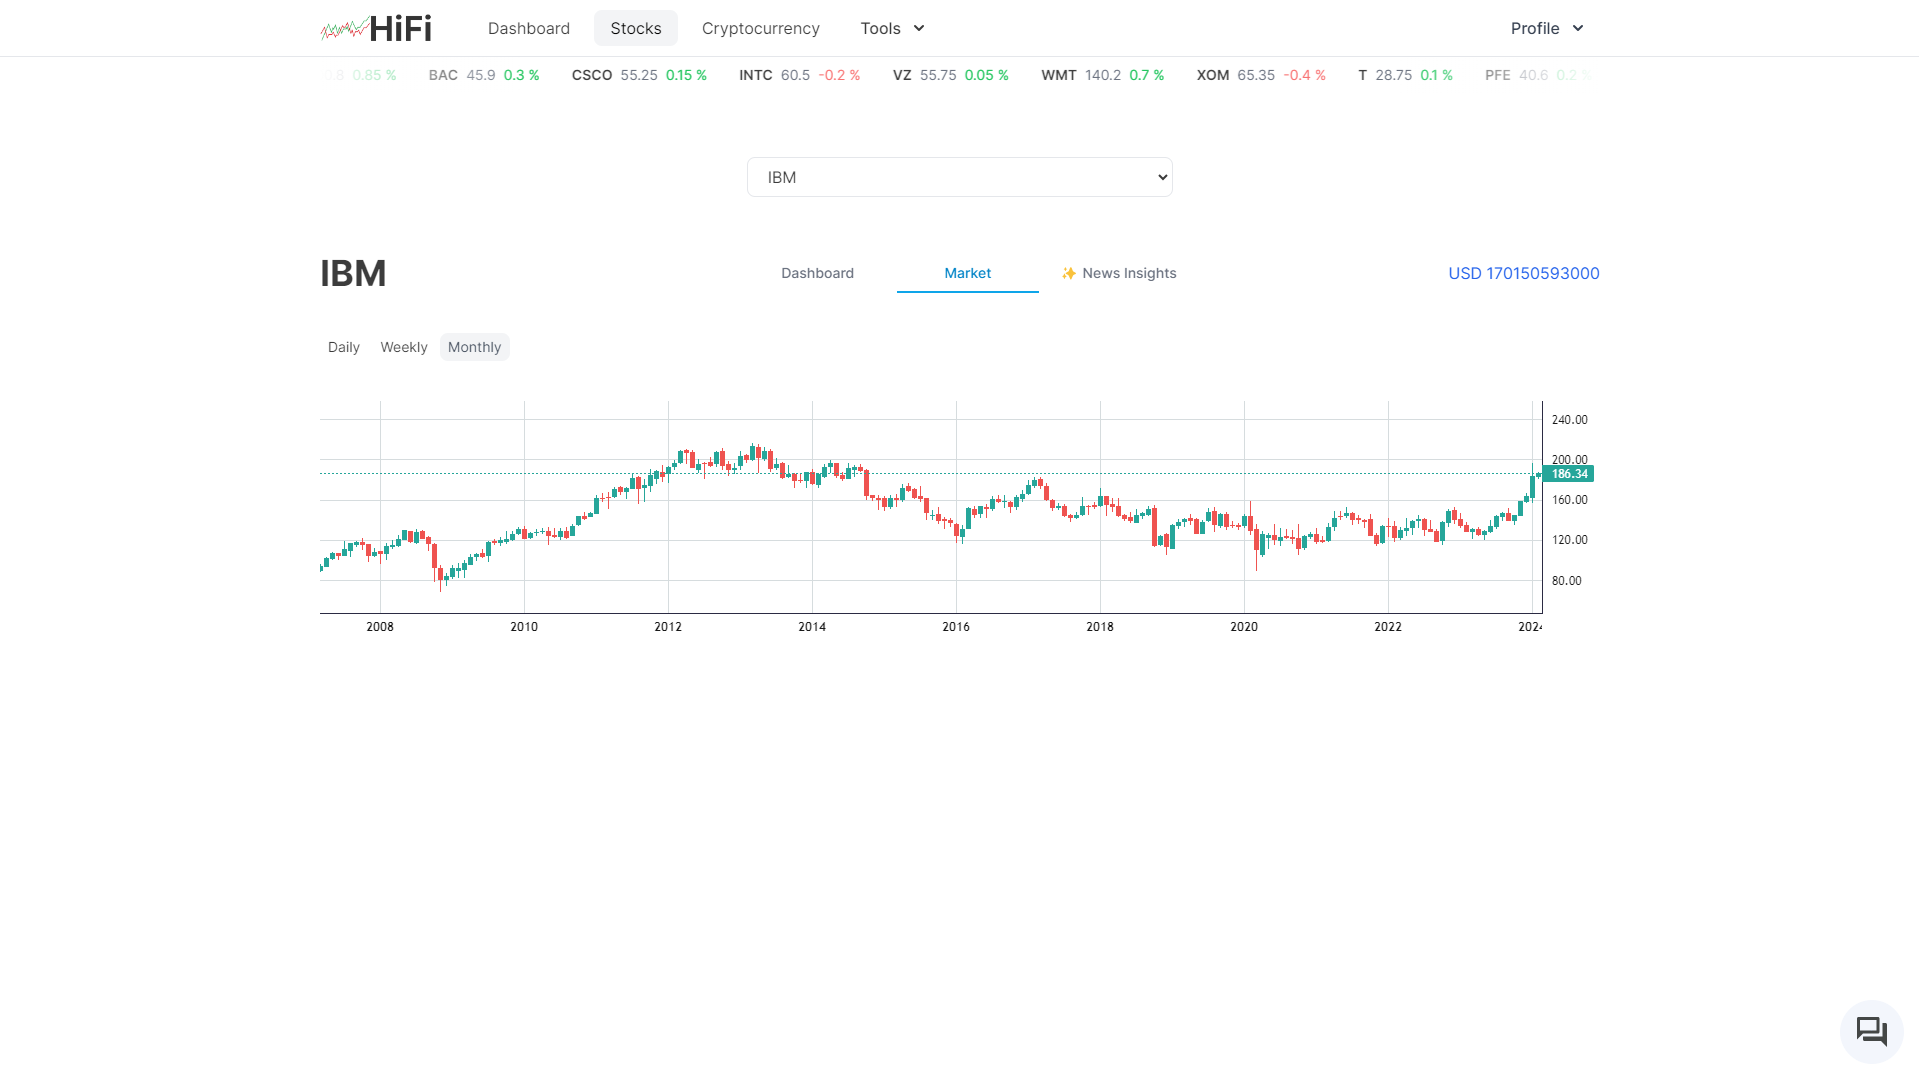
Task: Open the Stocks nav item
Action: (636, 28)
